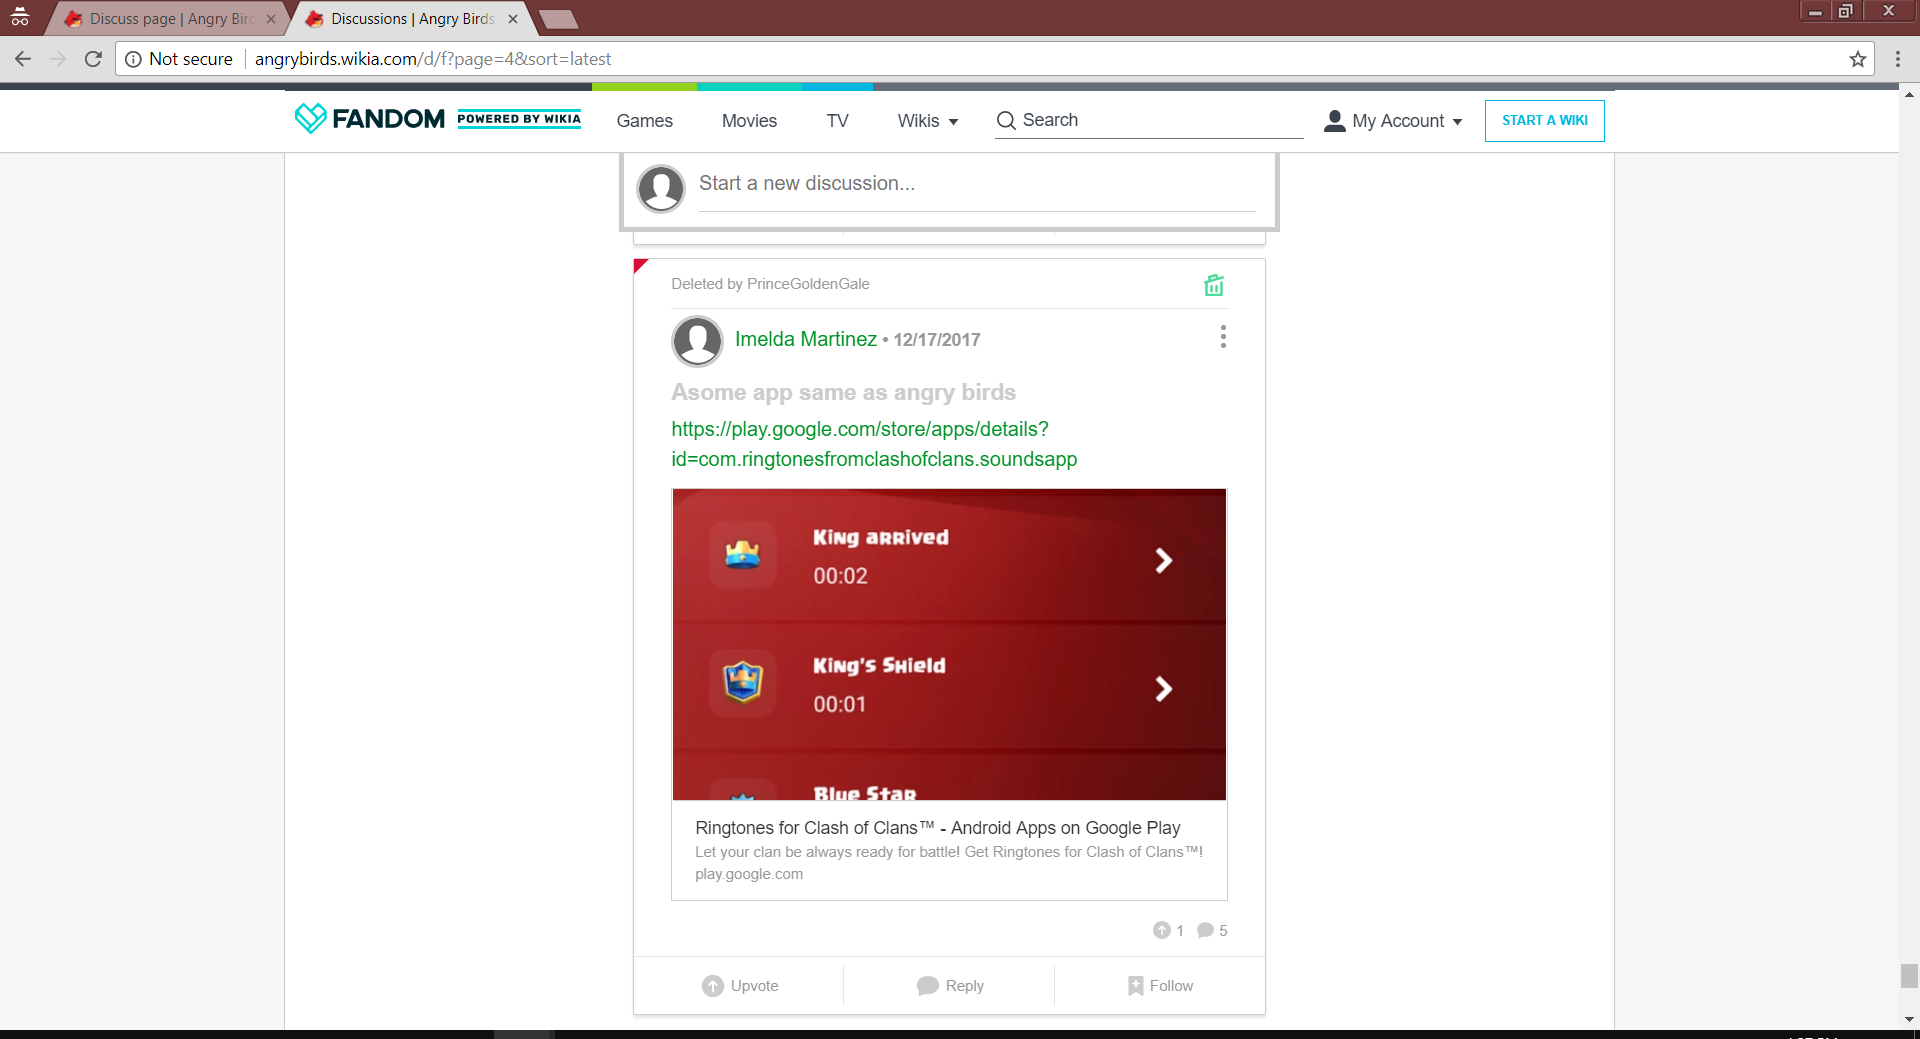Switch to the Discuss page browser tab
Image resolution: width=1920 pixels, height=1039 pixels.
pos(170,19)
